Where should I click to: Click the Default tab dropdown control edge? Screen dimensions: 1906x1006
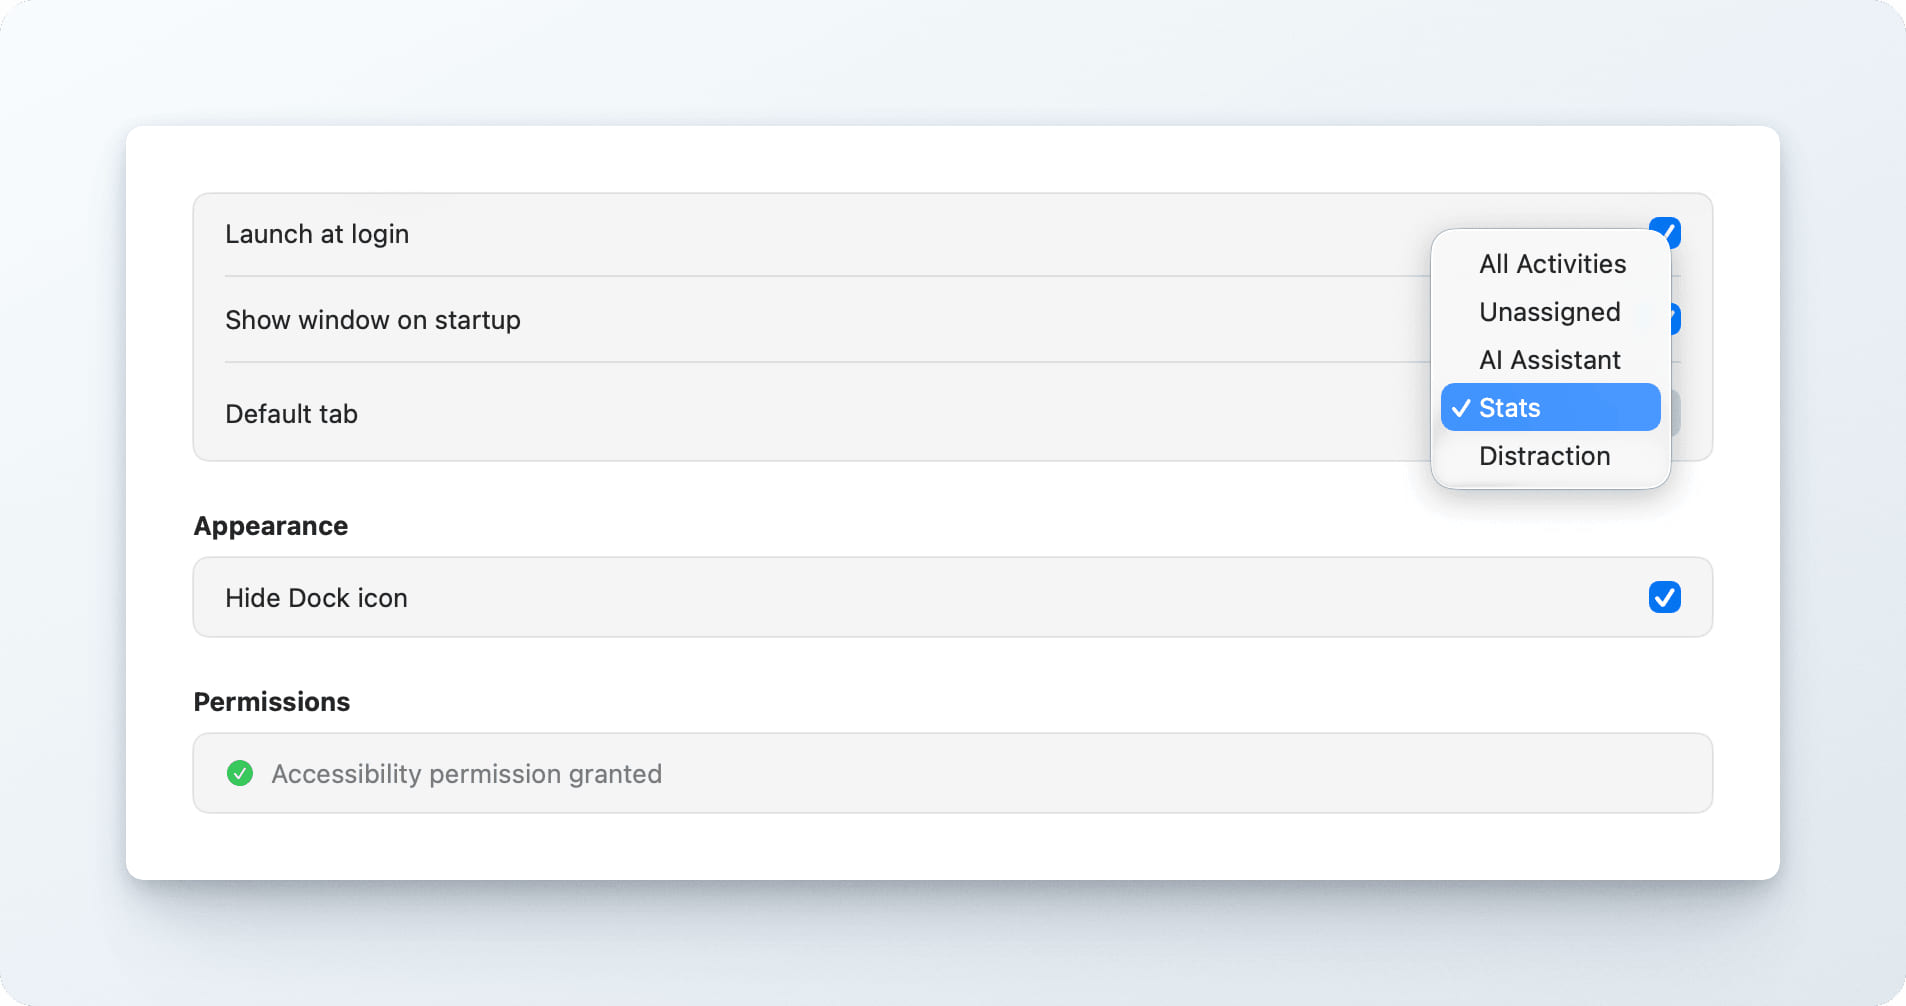(x=1675, y=413)
